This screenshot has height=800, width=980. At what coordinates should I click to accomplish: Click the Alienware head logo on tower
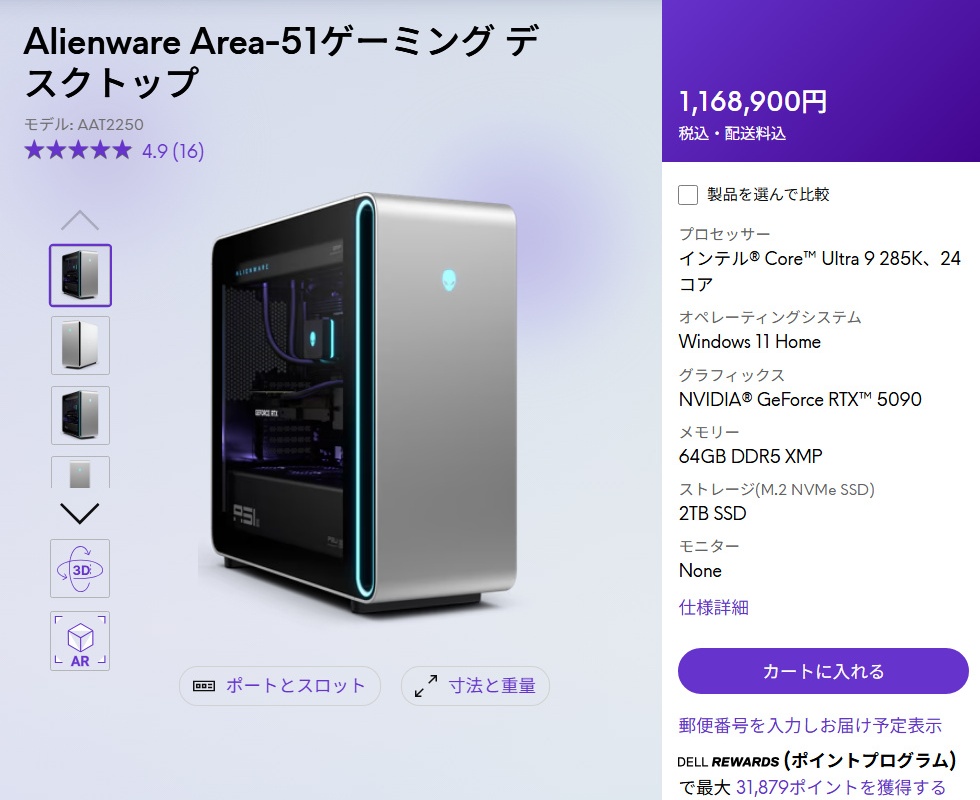[450, 281]
